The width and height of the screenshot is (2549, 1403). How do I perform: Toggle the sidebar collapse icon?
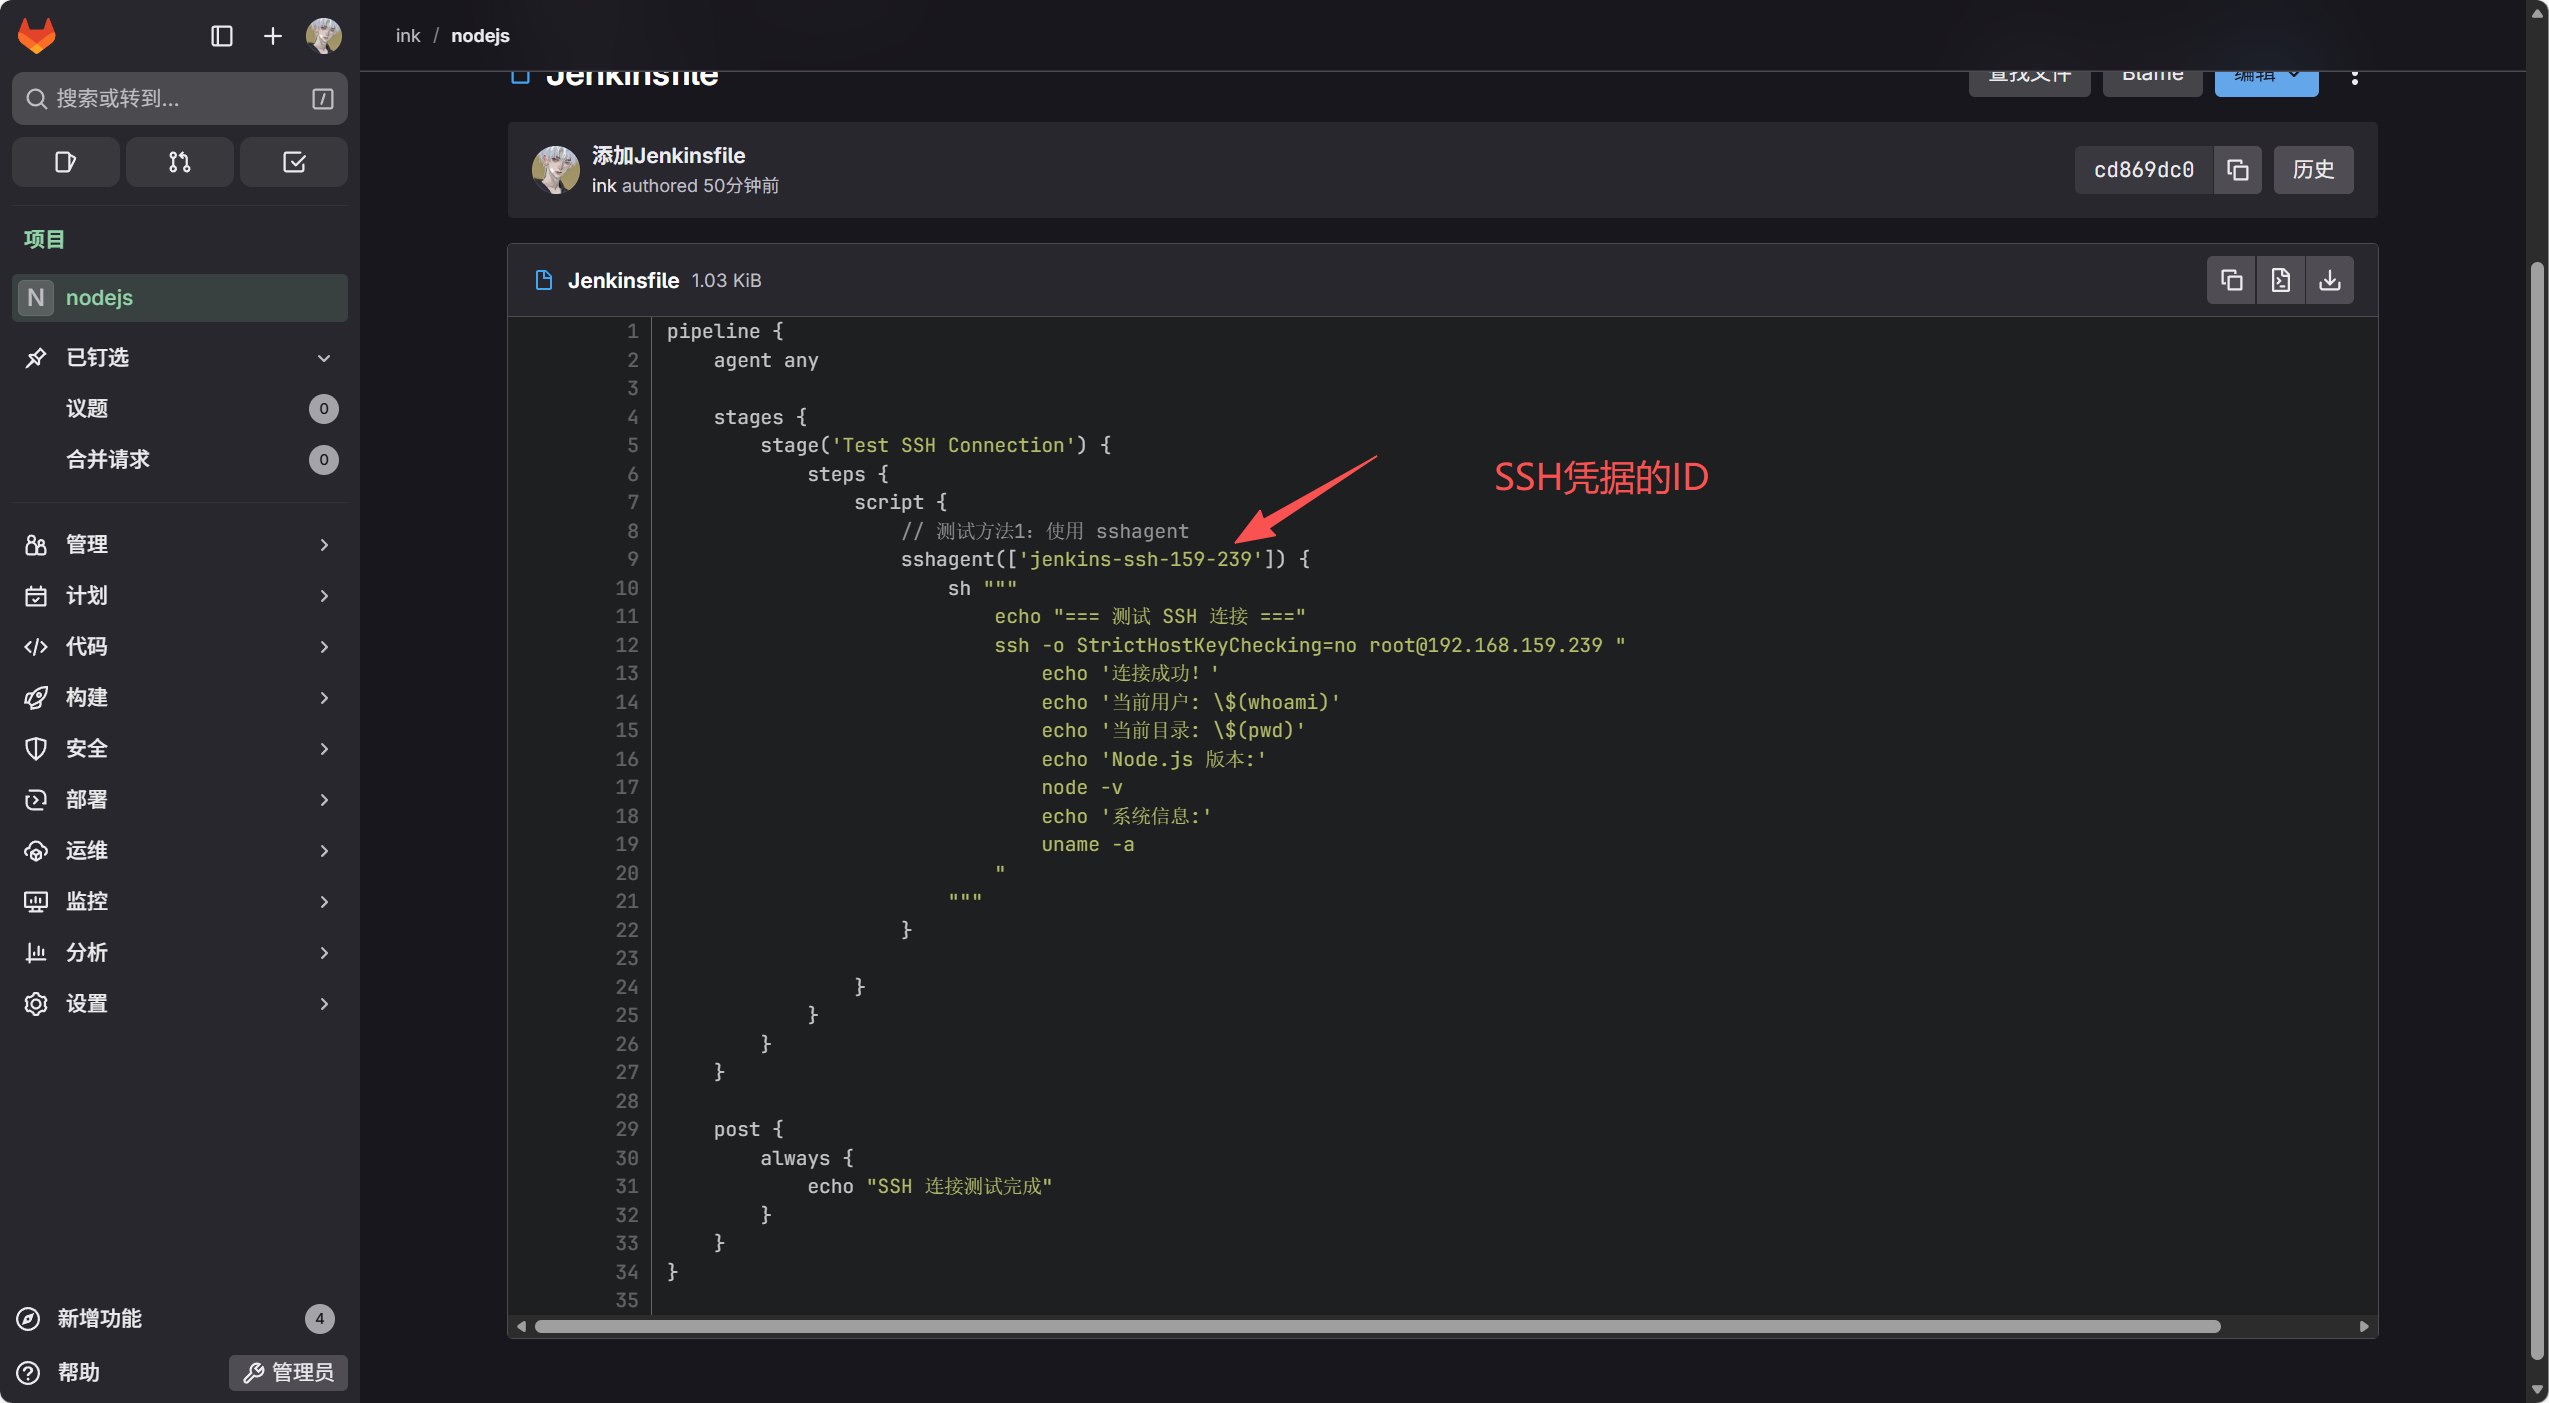point(221,36)
